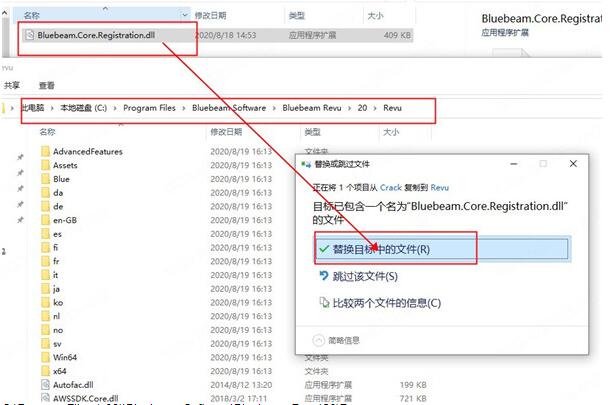Go to 此电脑 in the address bar
Viewport: 616px width, 405px height.
[32, 108]
